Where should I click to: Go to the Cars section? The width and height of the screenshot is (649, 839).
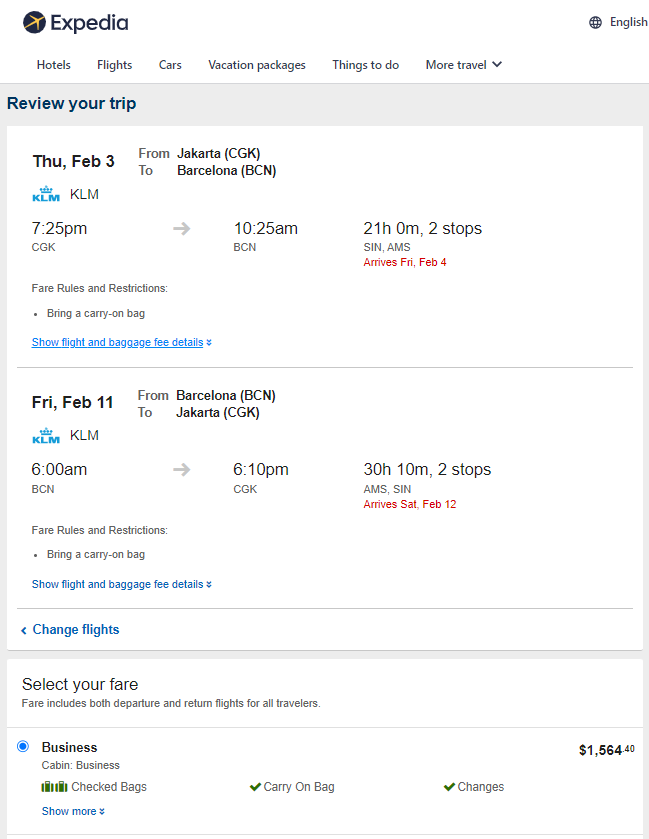[170, 65]
